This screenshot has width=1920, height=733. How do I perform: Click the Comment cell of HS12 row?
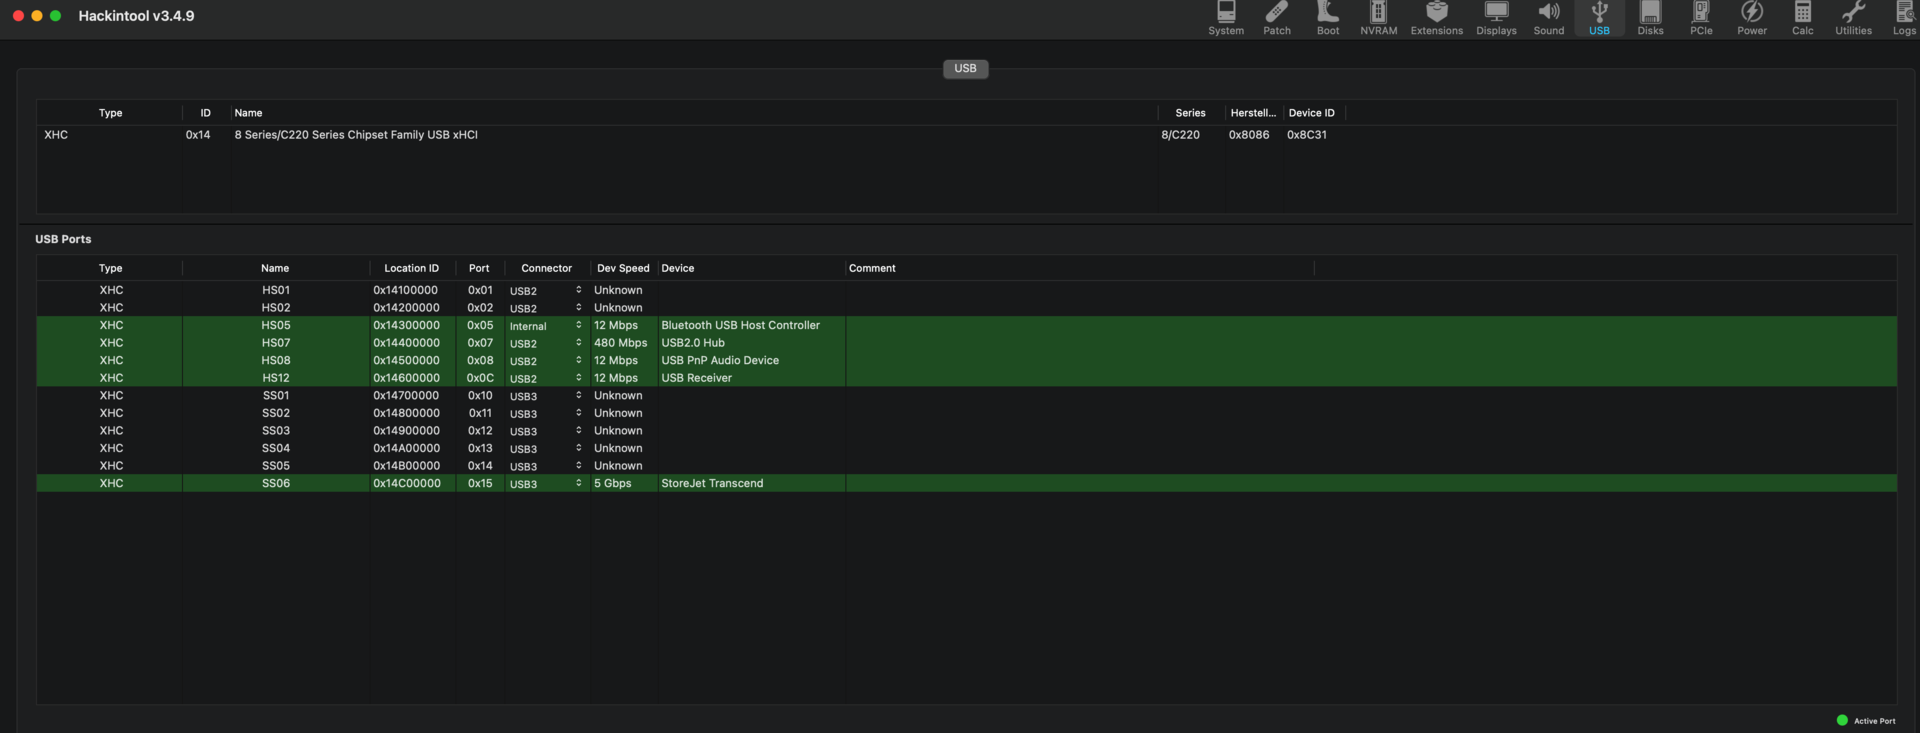point(1078,378)
